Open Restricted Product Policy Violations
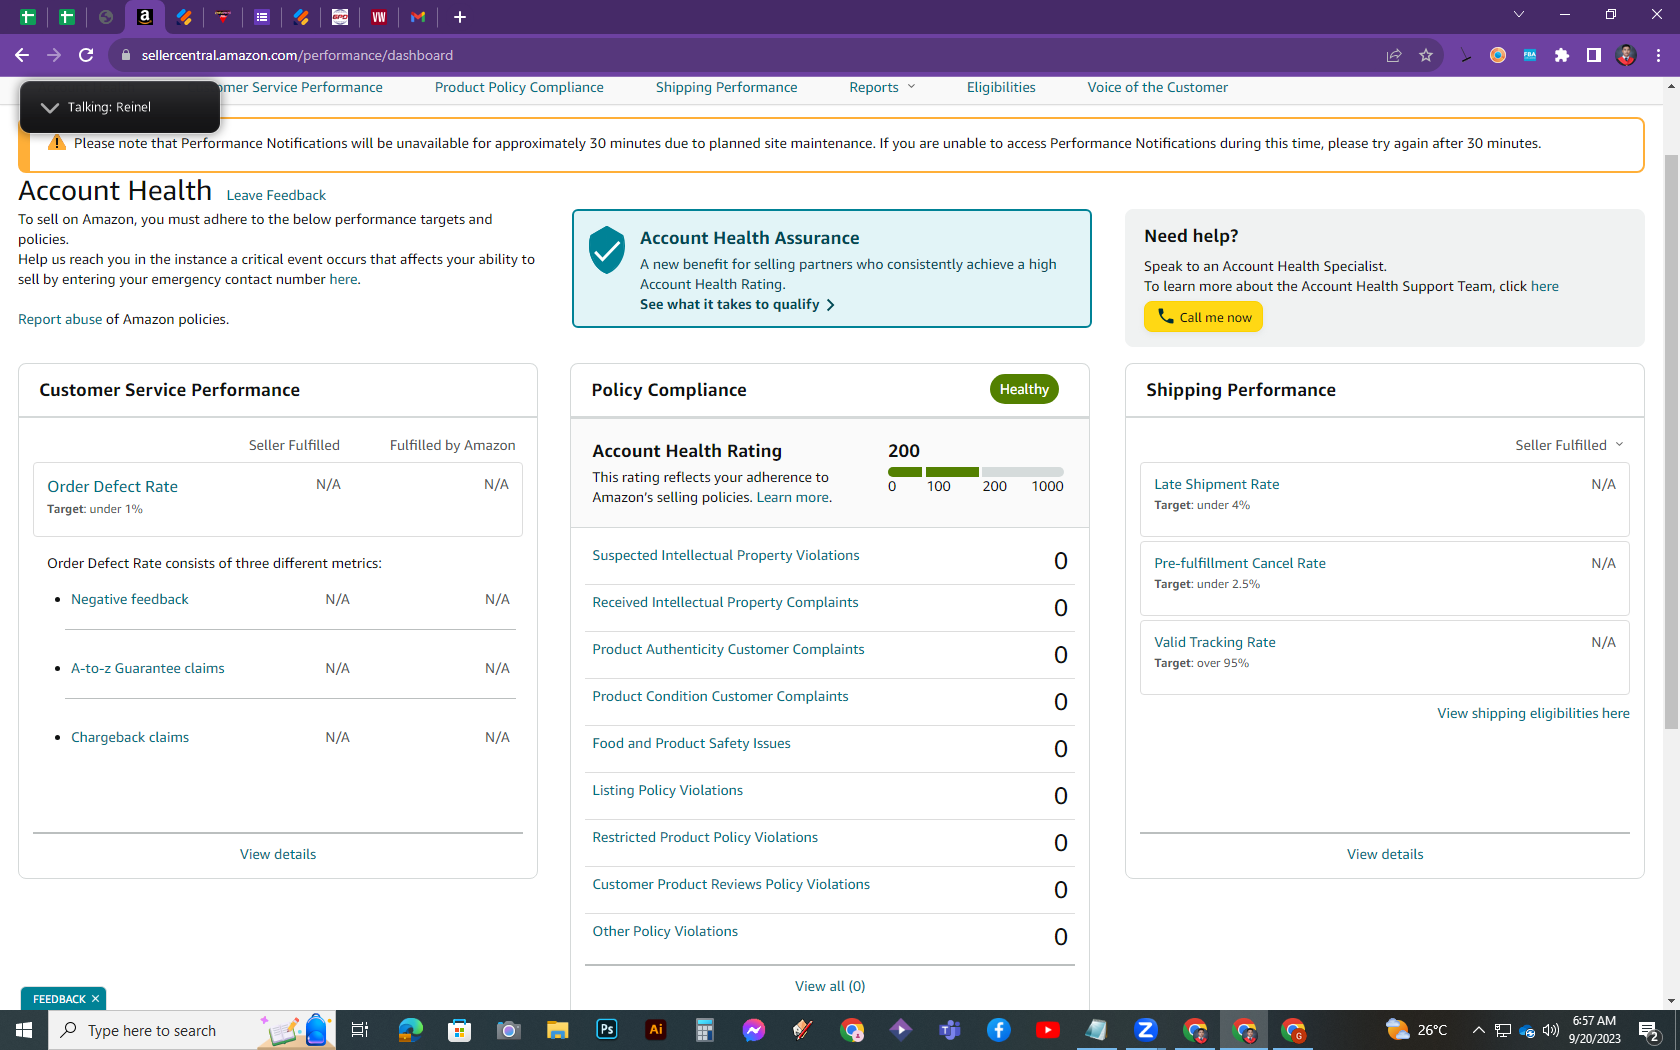This screenshot has width=1680, height=1050. tap(705, 837)
